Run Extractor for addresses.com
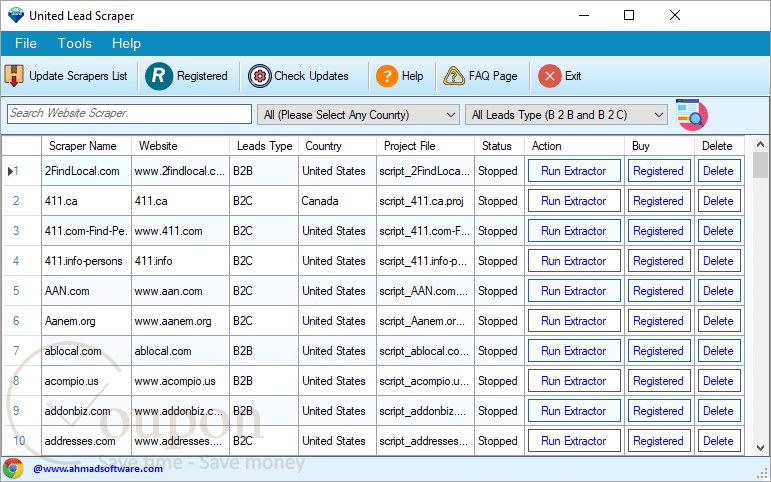This screenshot has height=482, width=771. tap(574, 441)
